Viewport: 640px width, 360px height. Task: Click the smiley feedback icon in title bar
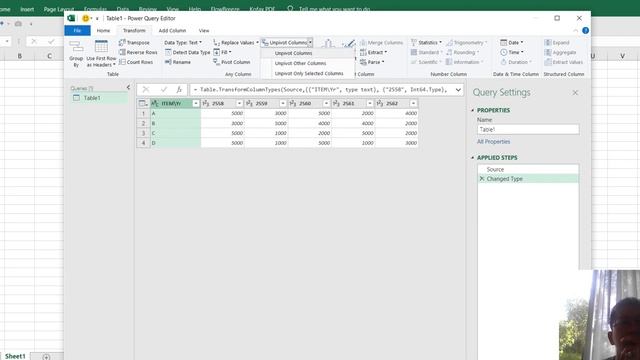(85, 18)
